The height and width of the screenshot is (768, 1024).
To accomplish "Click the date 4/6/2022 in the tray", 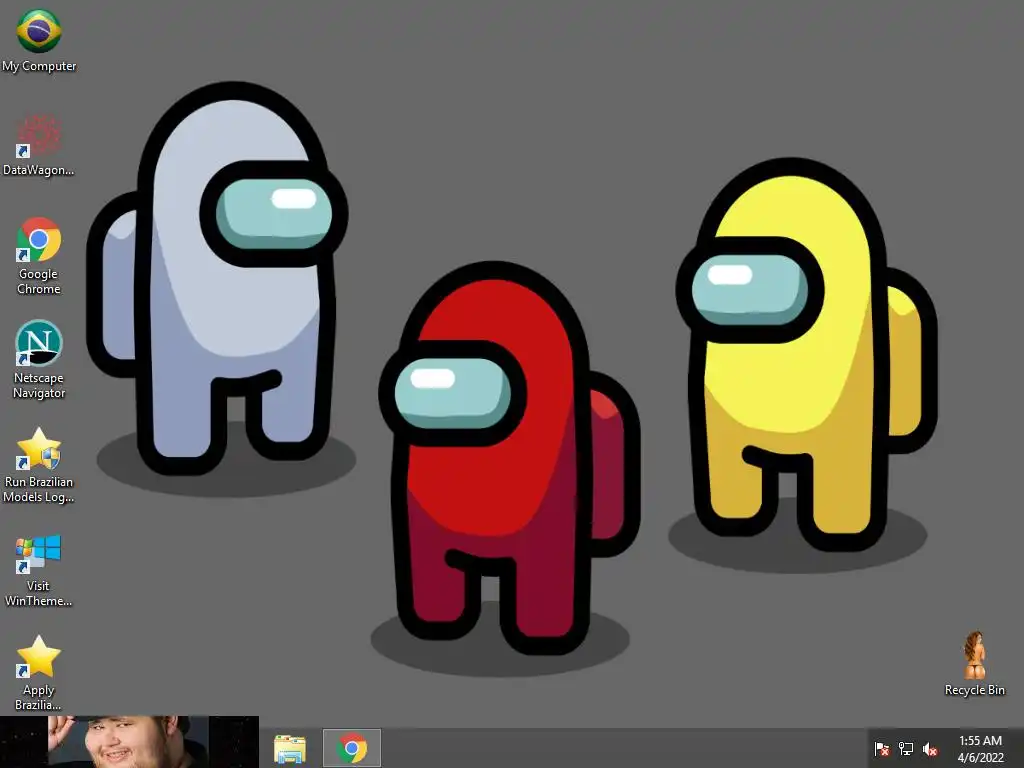I will (980, 758).
